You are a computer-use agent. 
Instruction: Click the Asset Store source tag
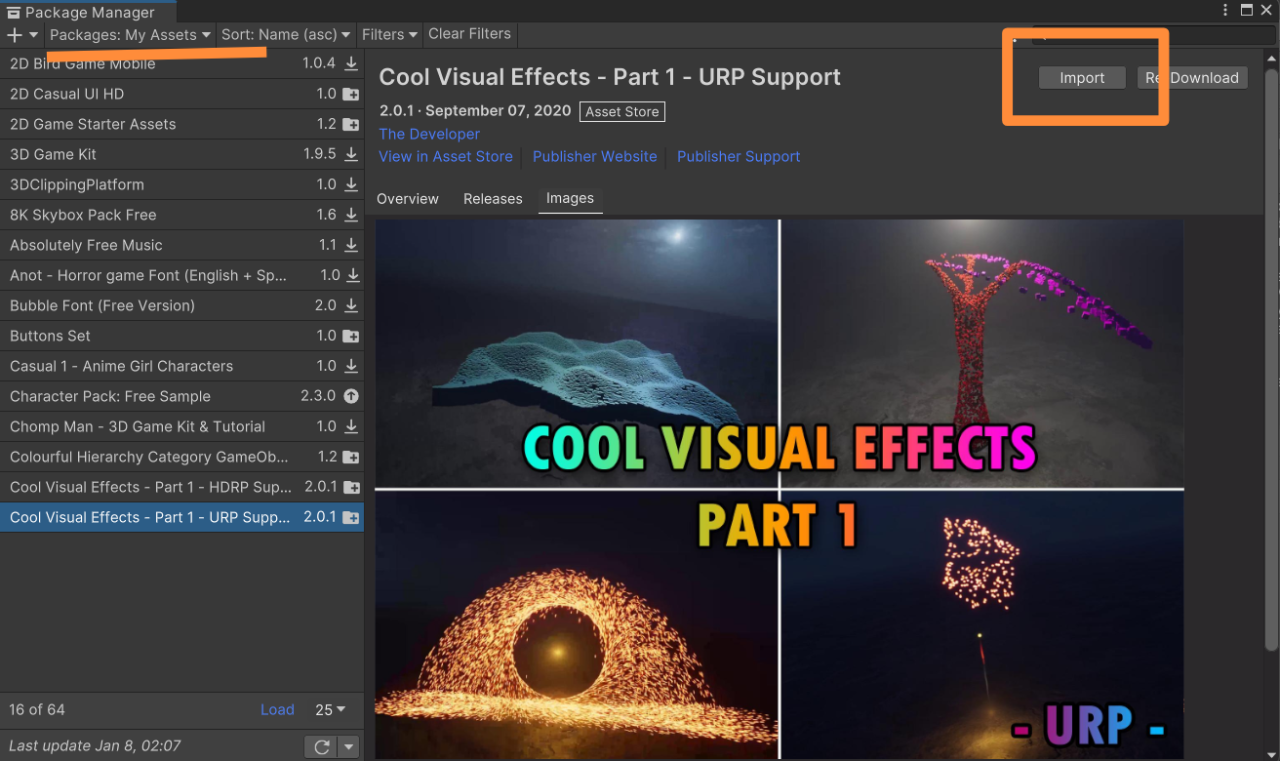tap(622, 112)
